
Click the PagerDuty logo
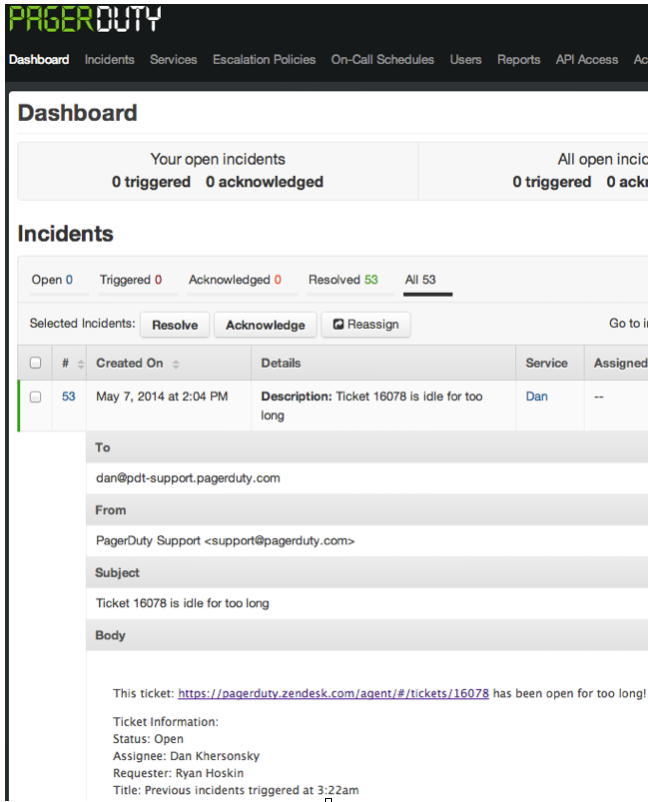[x=84, y=19]
